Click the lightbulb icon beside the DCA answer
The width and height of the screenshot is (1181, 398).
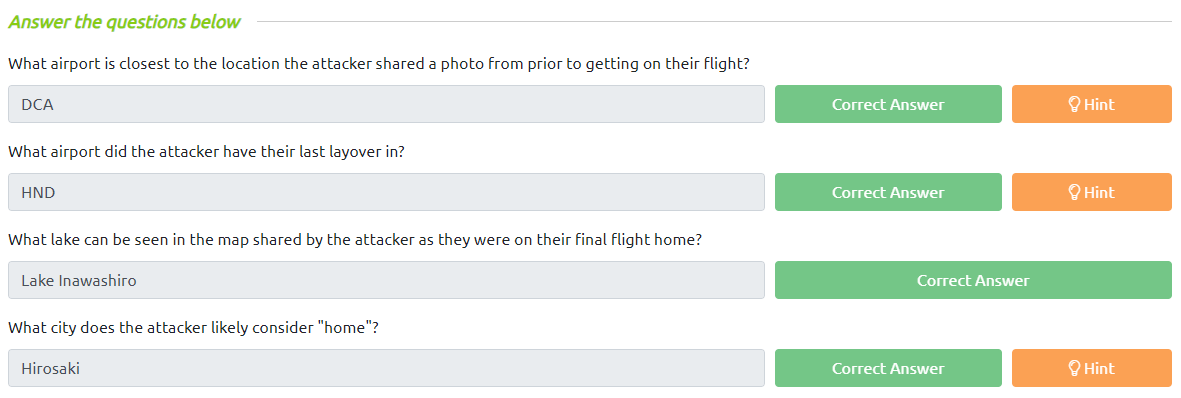click(1075, 104)
